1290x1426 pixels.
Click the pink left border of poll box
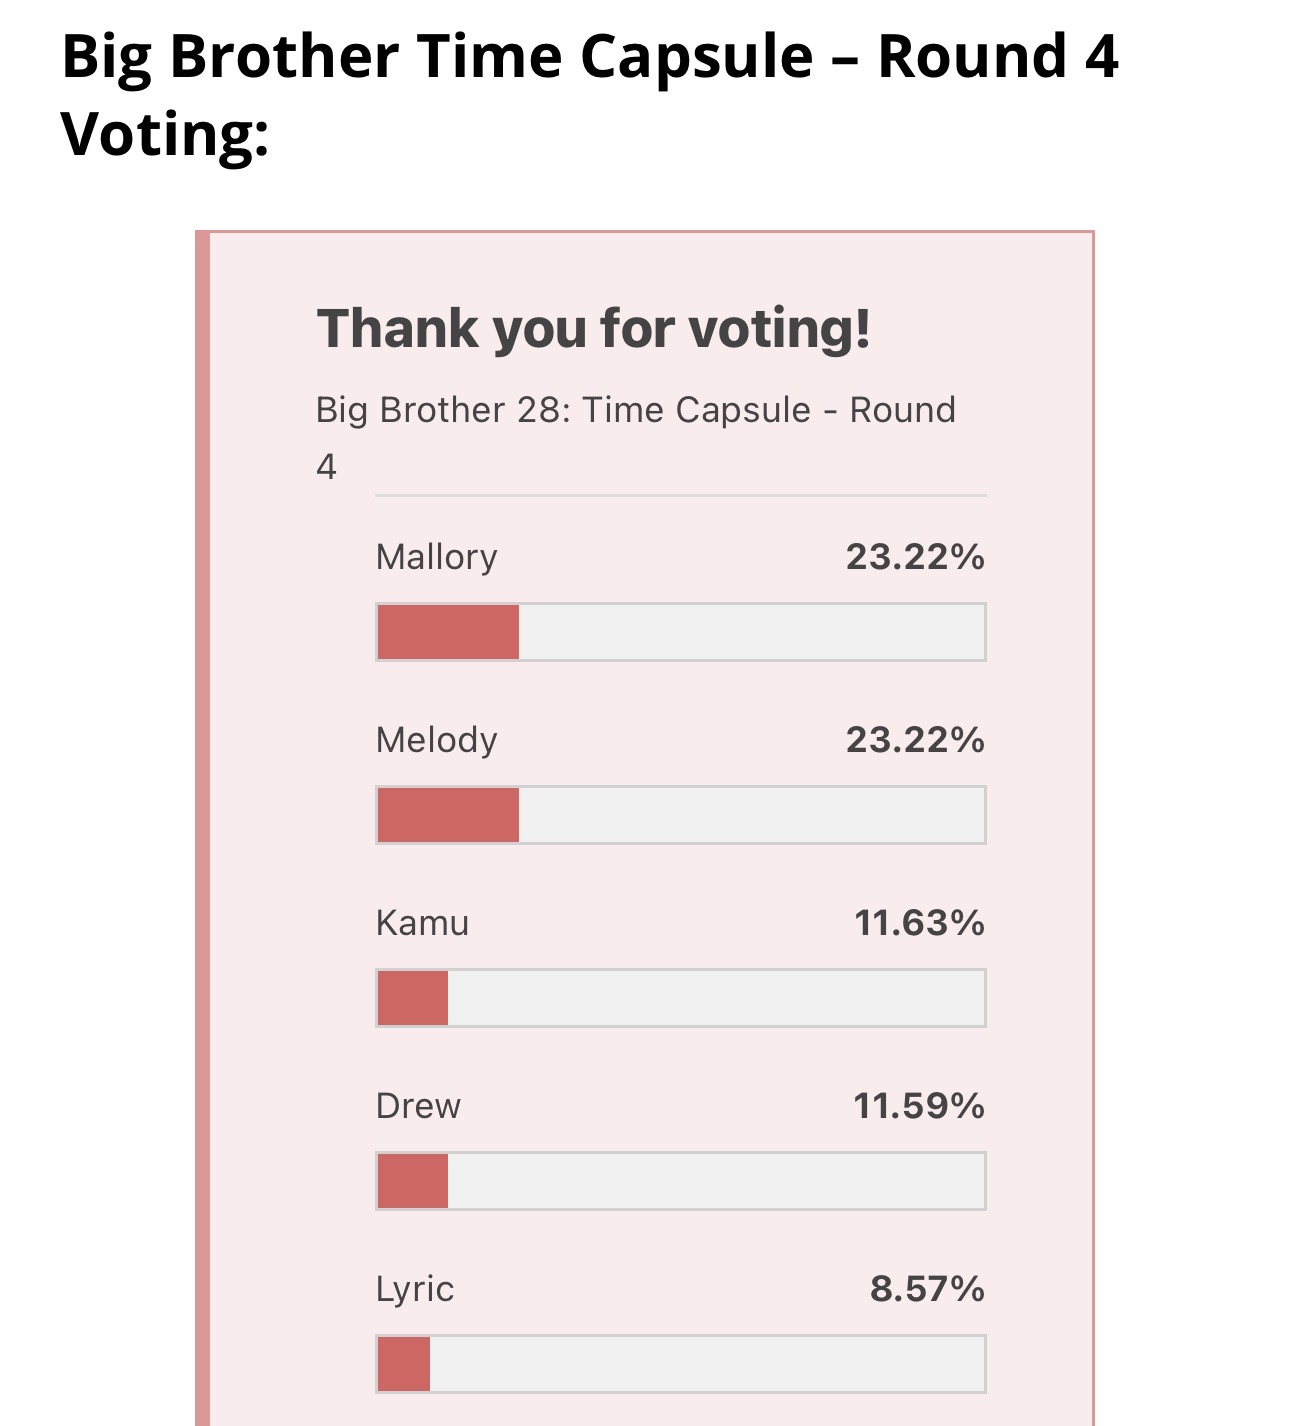(202, 828)
